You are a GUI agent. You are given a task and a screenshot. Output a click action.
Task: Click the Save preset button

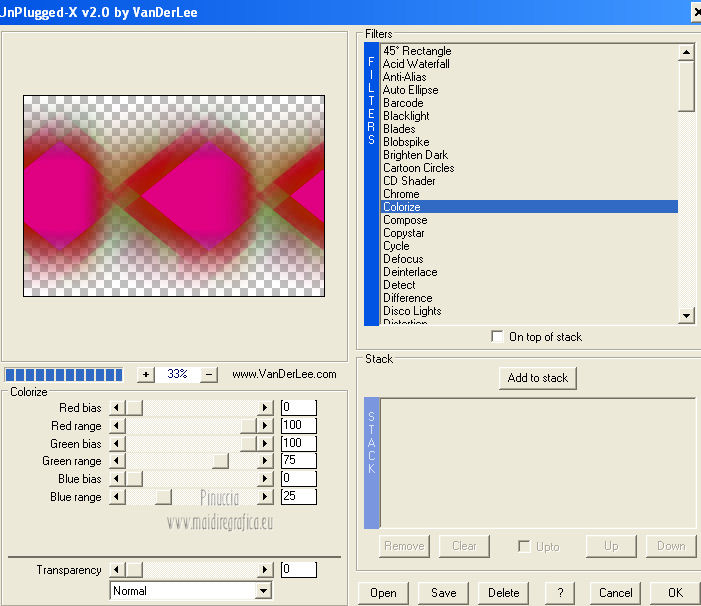tap(443, 593)
